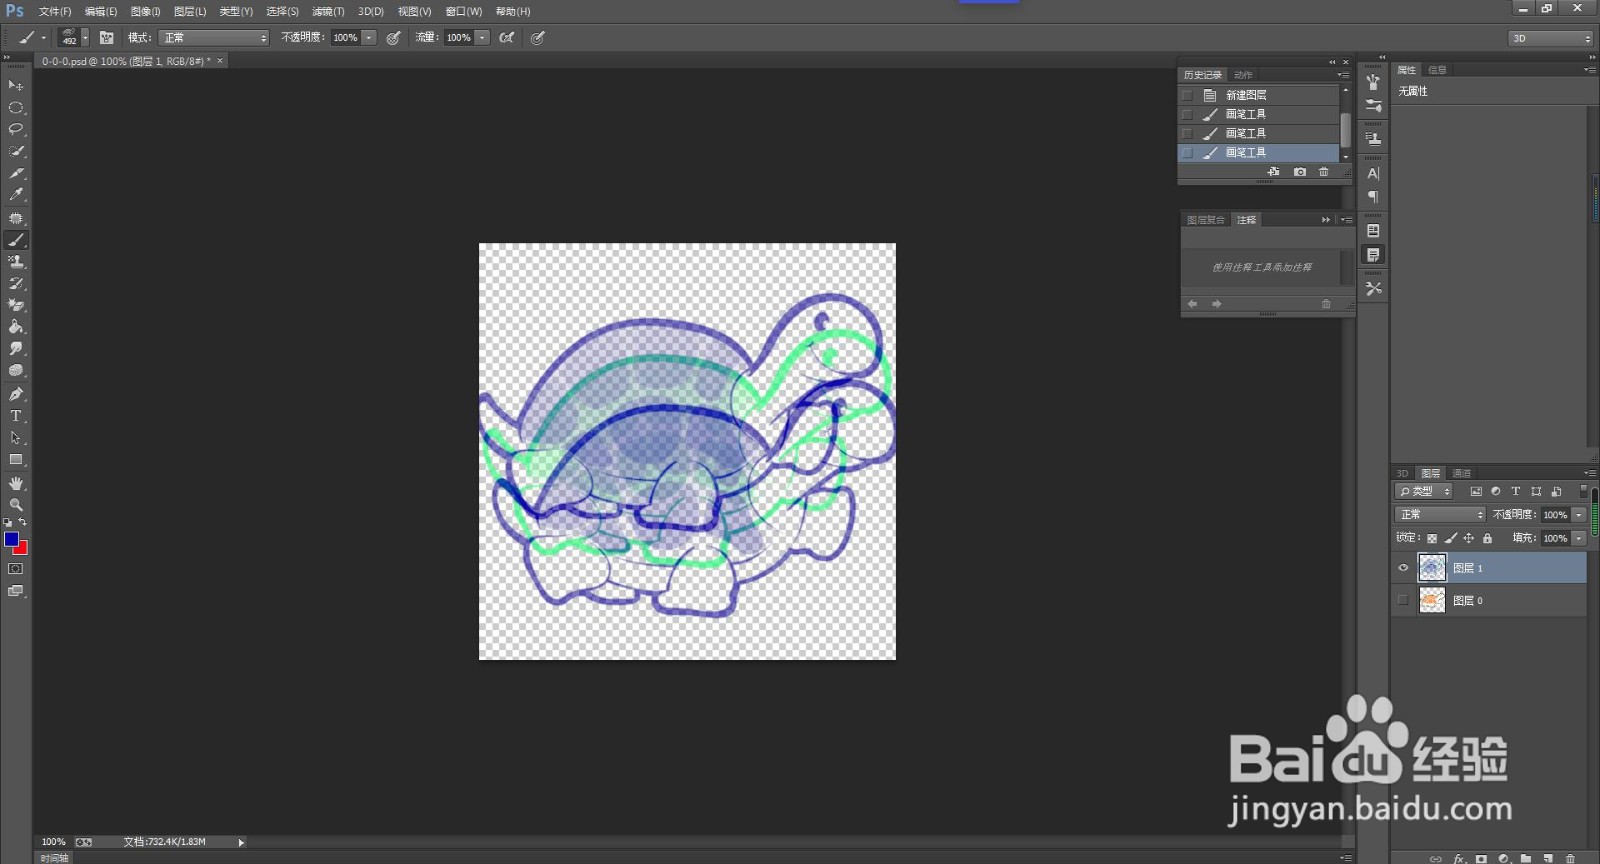Switch to the 图层复合 tab
Viewport: 1600px width, 864px height.
coord(1206,220)
